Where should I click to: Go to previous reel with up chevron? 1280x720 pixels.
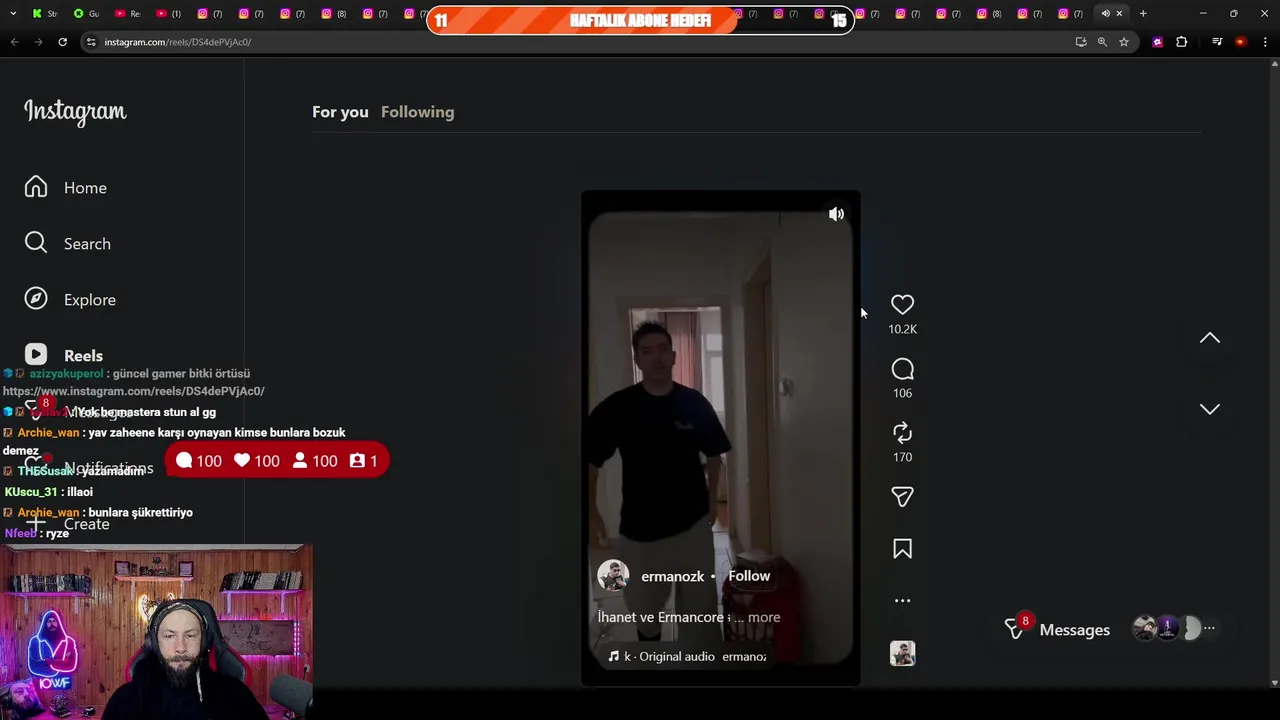1210,338
